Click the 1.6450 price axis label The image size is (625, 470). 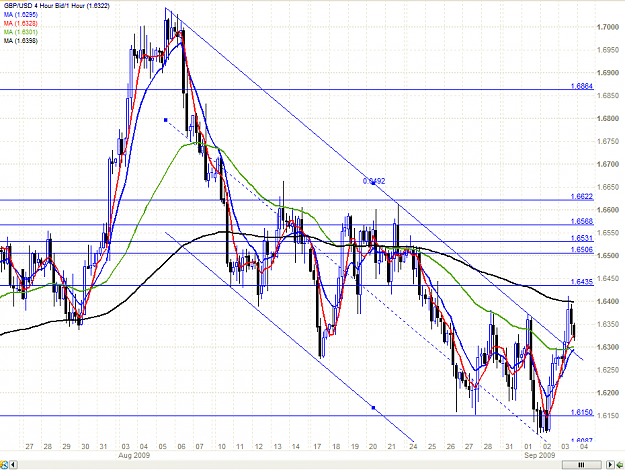click(x=608, y=279)
